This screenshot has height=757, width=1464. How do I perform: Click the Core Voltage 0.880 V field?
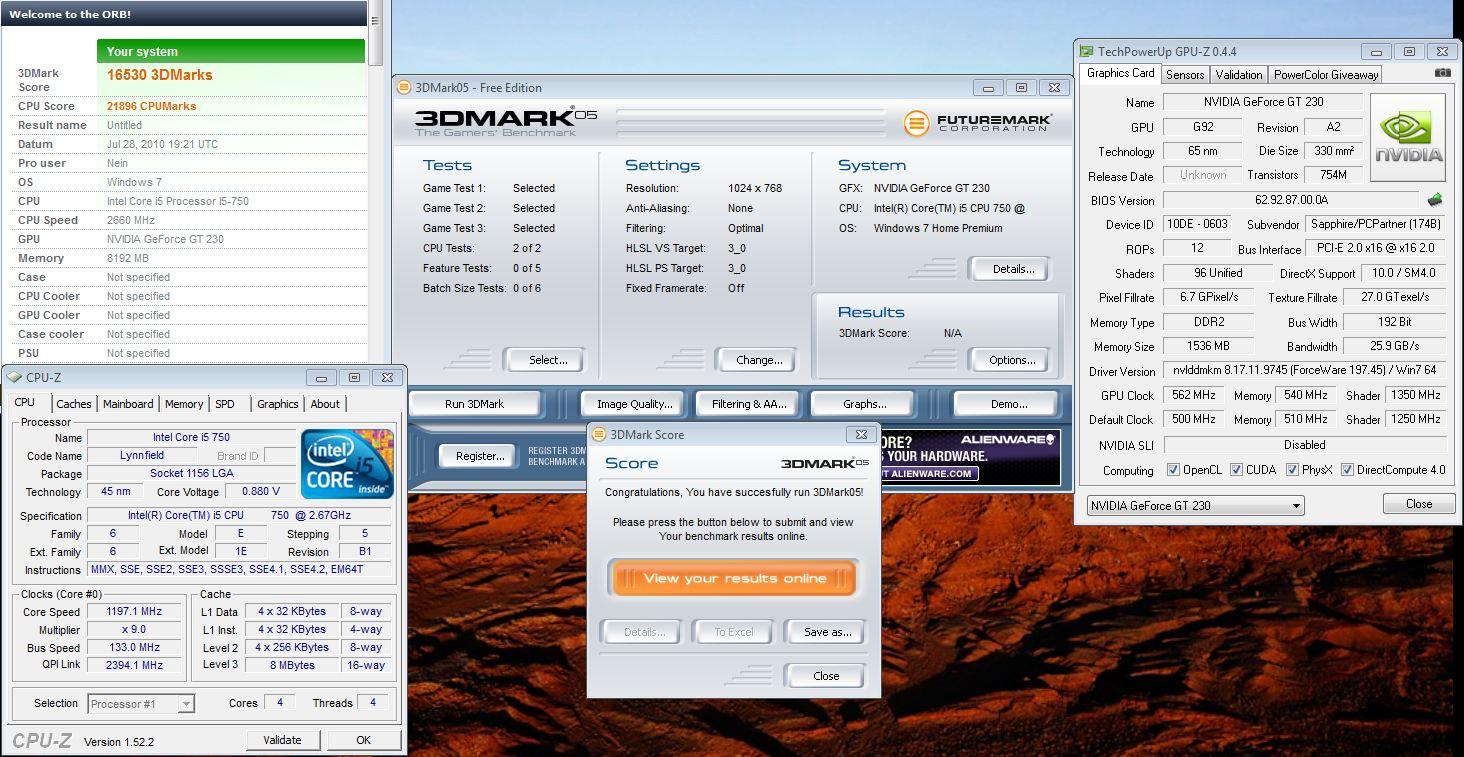click(260, 492)
